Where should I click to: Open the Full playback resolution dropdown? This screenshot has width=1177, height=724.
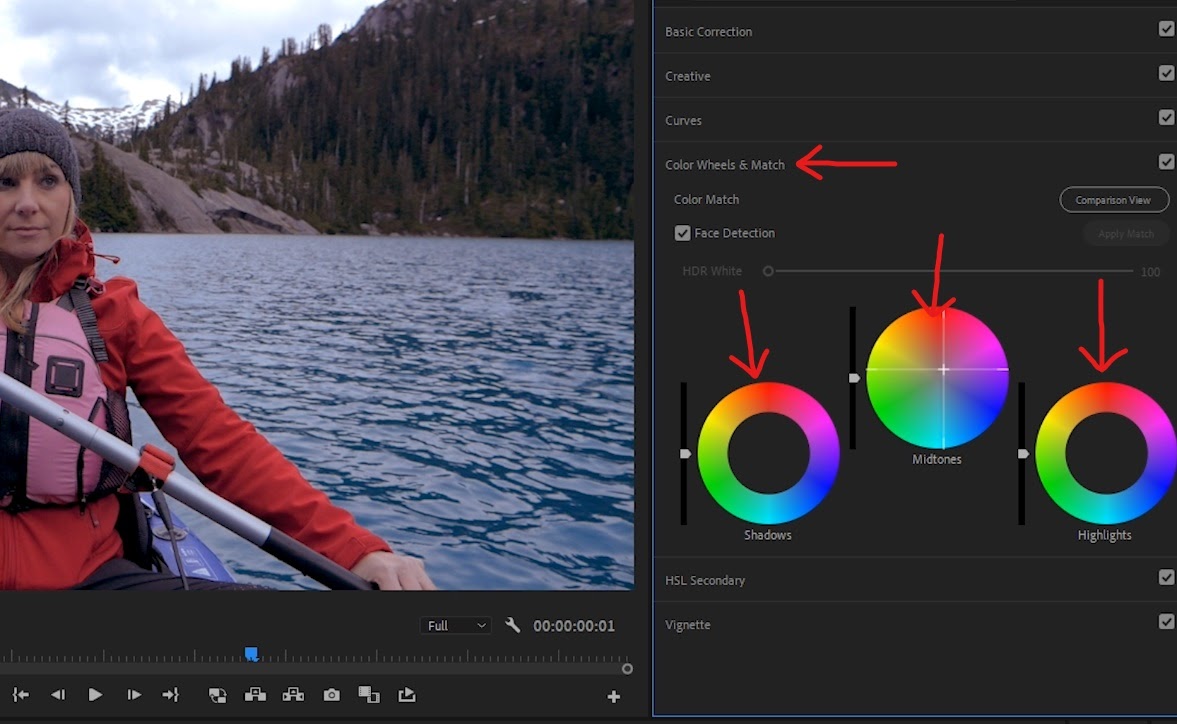coord(456,626)
